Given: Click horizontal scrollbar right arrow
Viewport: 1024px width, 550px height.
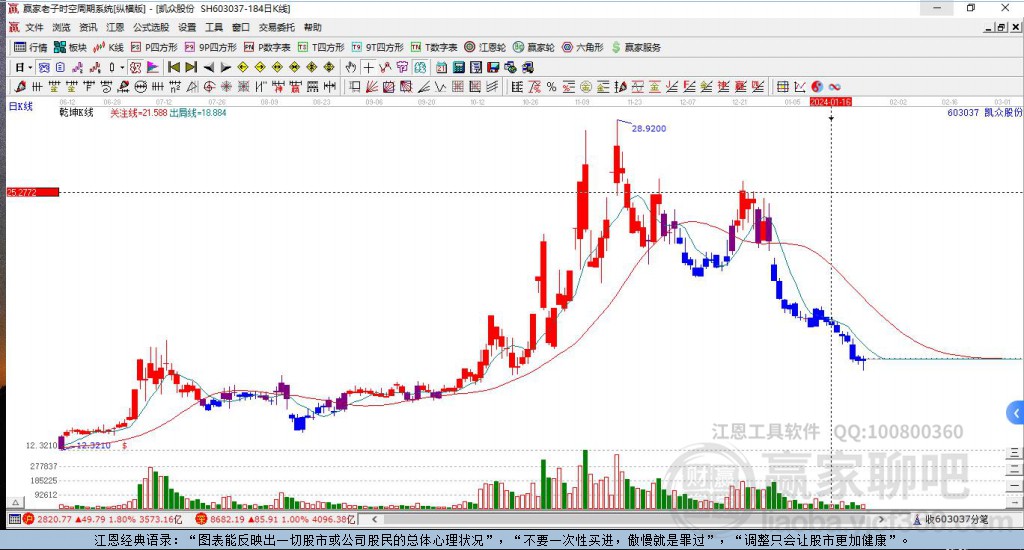Looking at the screenshot, I should point(881,519).
